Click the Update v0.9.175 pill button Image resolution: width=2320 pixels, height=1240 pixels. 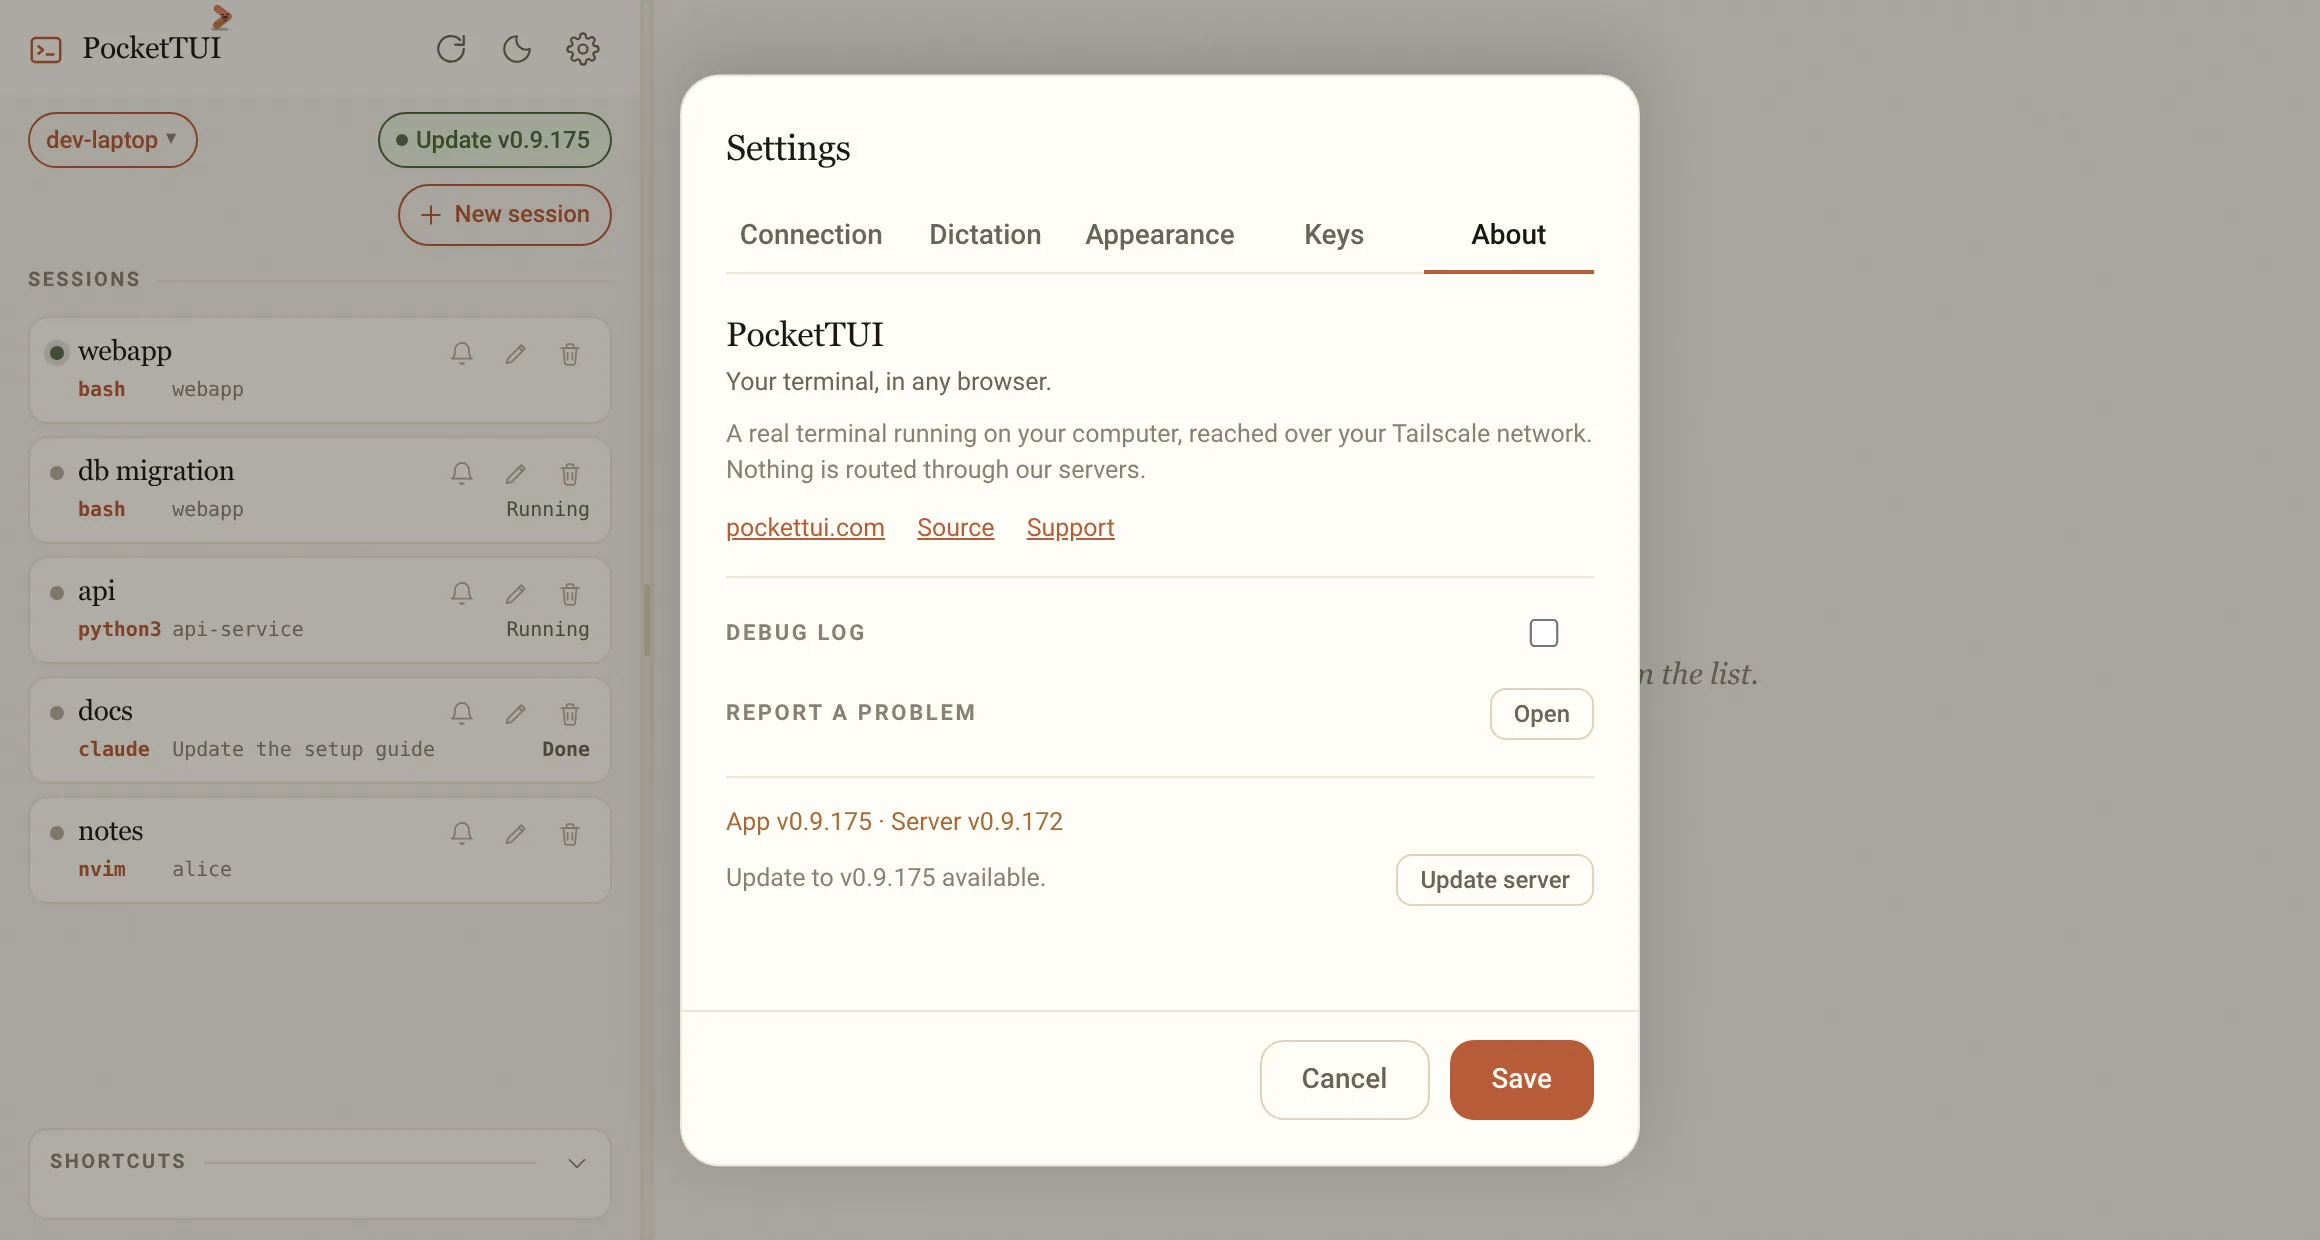click(494, 140)
